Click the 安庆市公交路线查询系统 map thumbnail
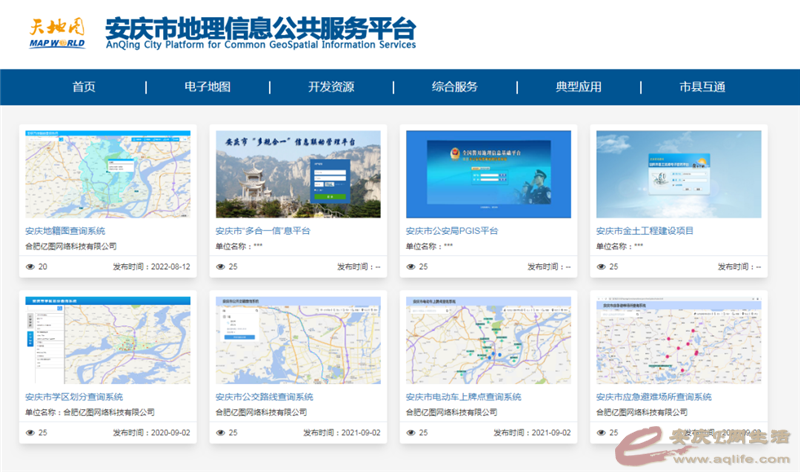 pyautogui.click(x=295, y=339)
